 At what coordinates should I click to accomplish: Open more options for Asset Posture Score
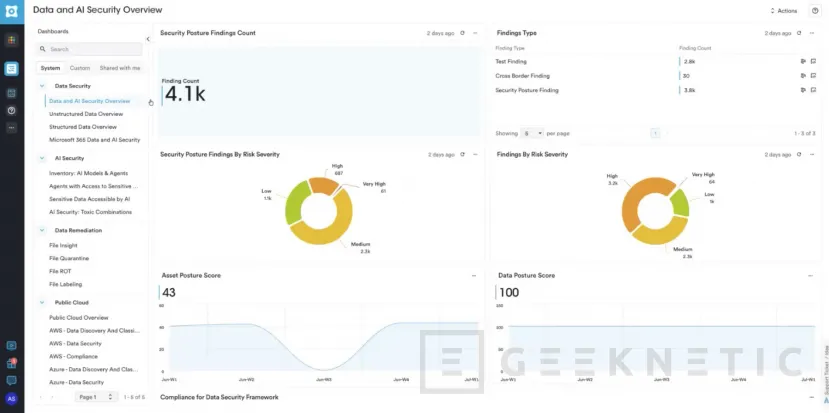point(474,276)
